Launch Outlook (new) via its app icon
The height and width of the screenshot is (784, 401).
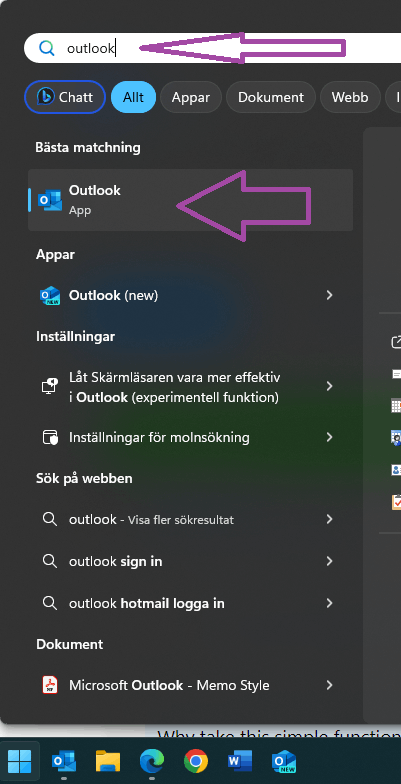50,296
